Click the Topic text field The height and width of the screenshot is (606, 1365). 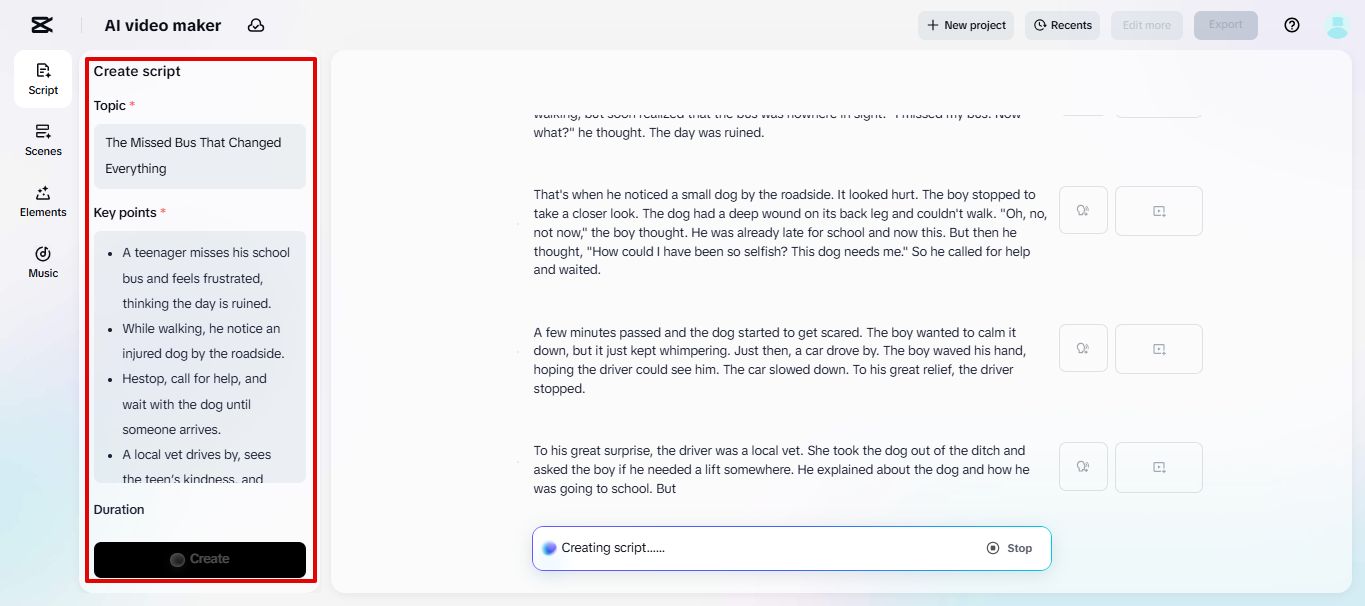pyautogui.click(x=200, y=156)
